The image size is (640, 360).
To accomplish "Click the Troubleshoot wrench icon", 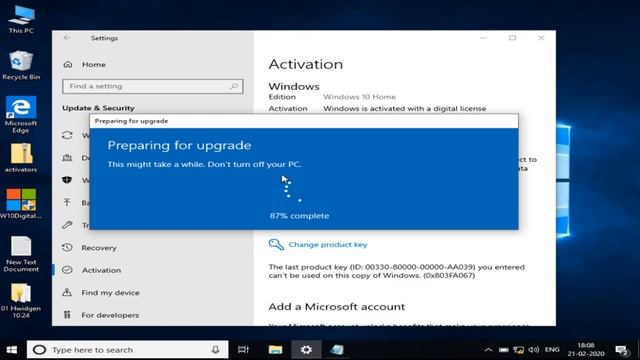I will pos(67,225).
